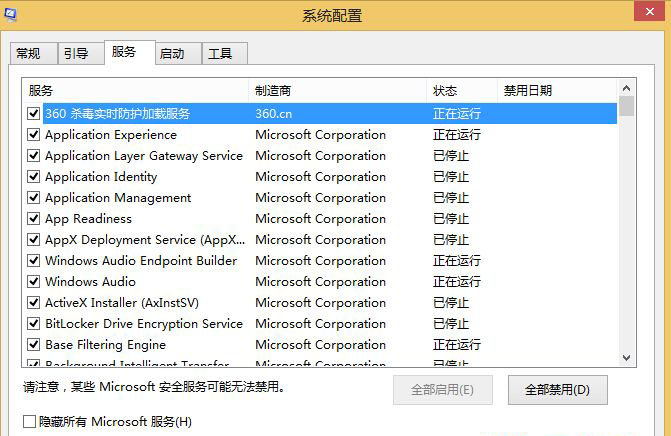Uncheck App Readiness checkbox
The height and width of the screenshot is (436, 671).
33,218
